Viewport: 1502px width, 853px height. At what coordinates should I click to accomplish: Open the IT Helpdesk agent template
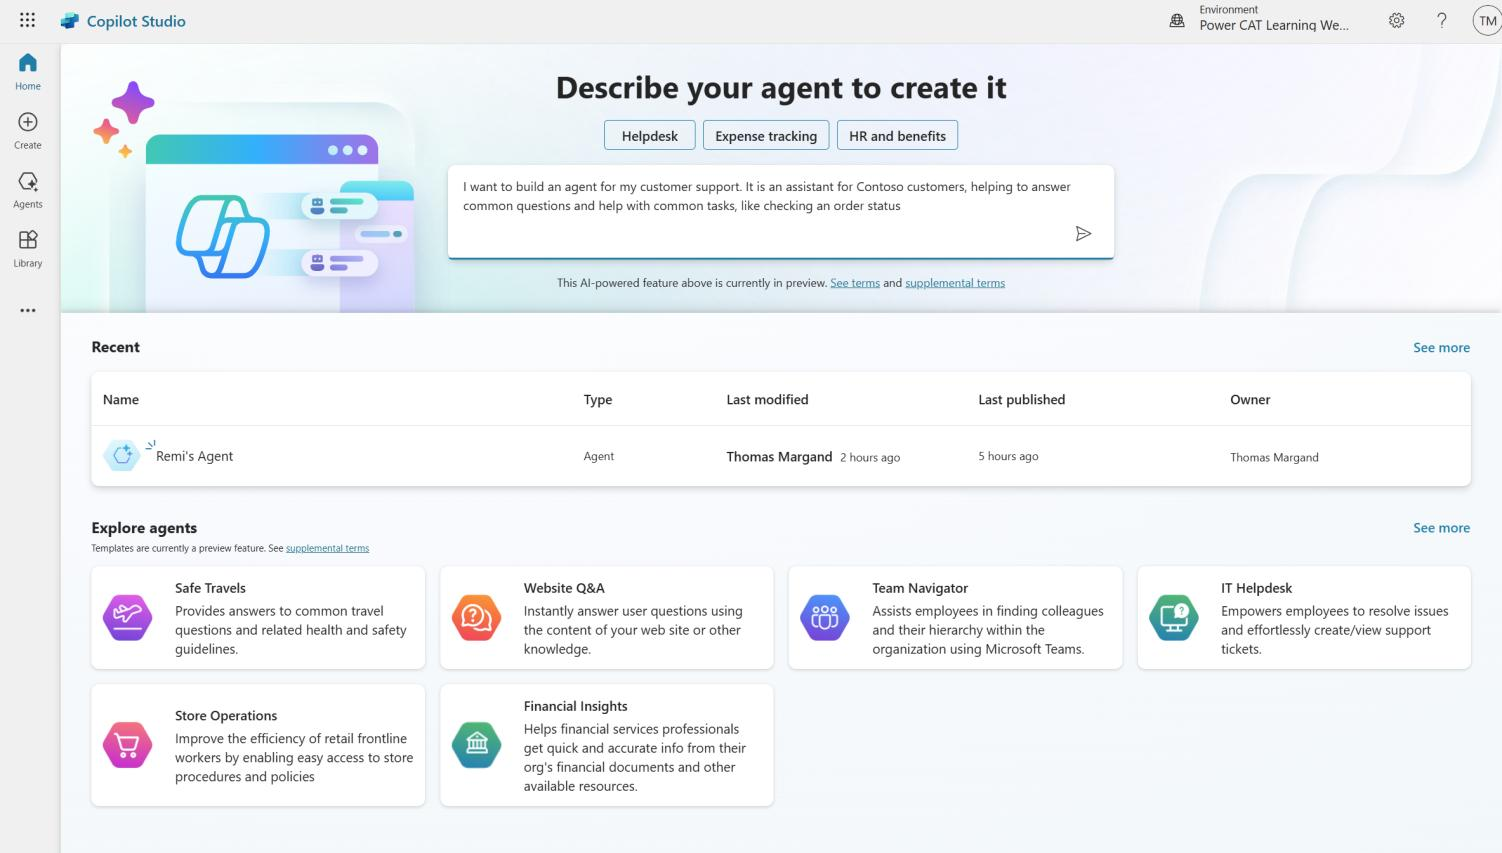[x=1303, y=617]
